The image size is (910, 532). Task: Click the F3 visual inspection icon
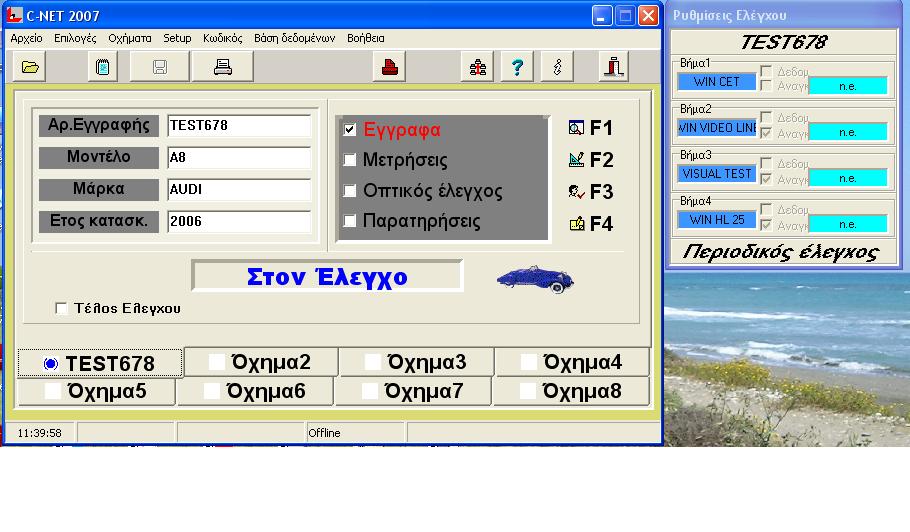(x=576, y=191)
